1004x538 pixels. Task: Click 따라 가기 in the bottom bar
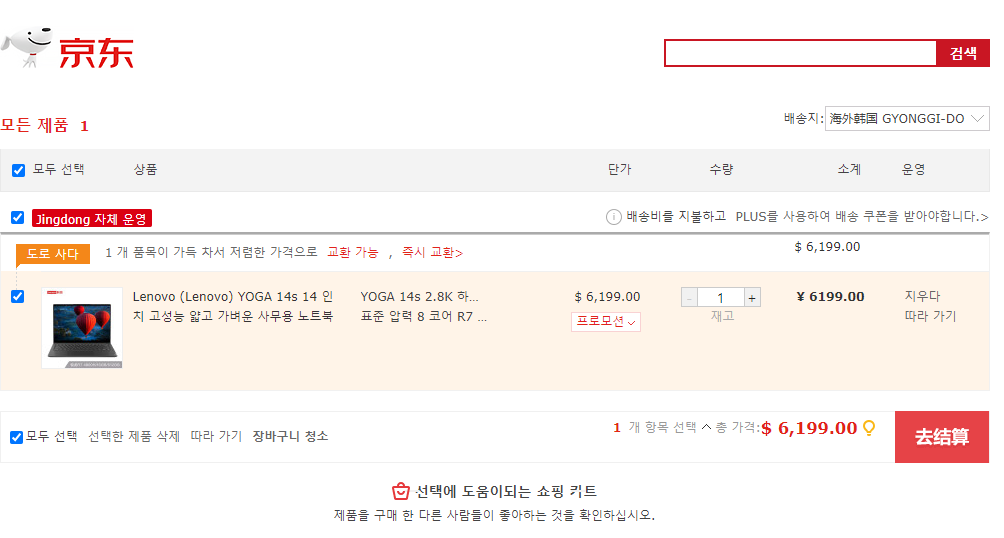click(216, 436)
